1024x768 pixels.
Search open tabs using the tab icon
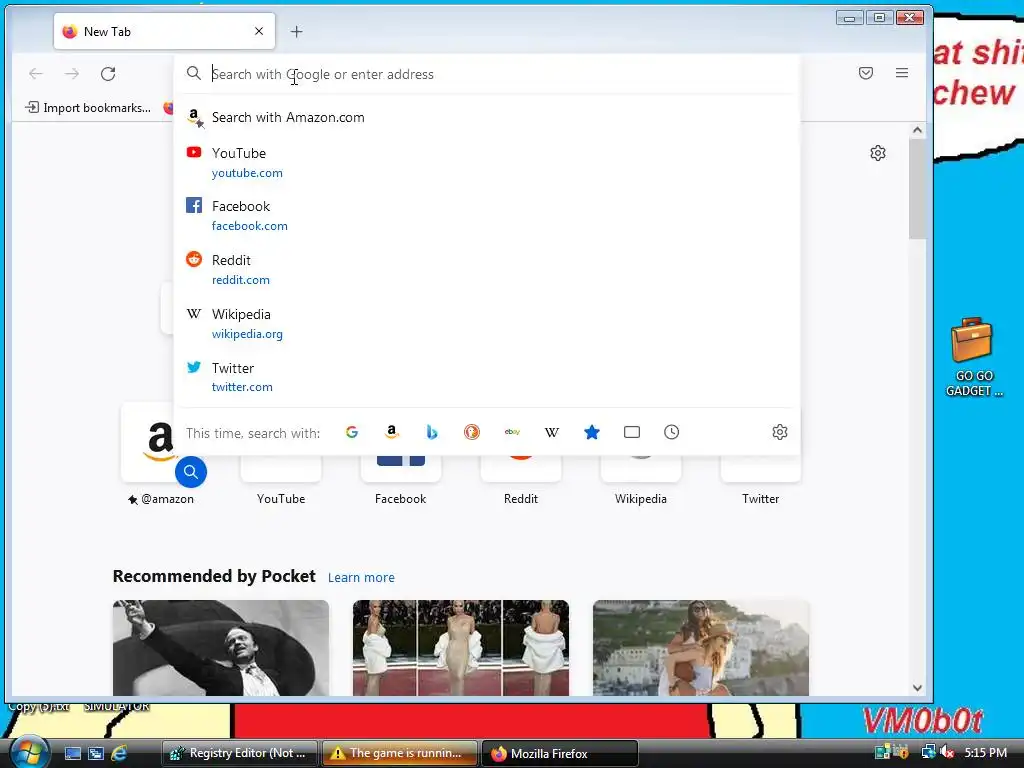point(632,432)
